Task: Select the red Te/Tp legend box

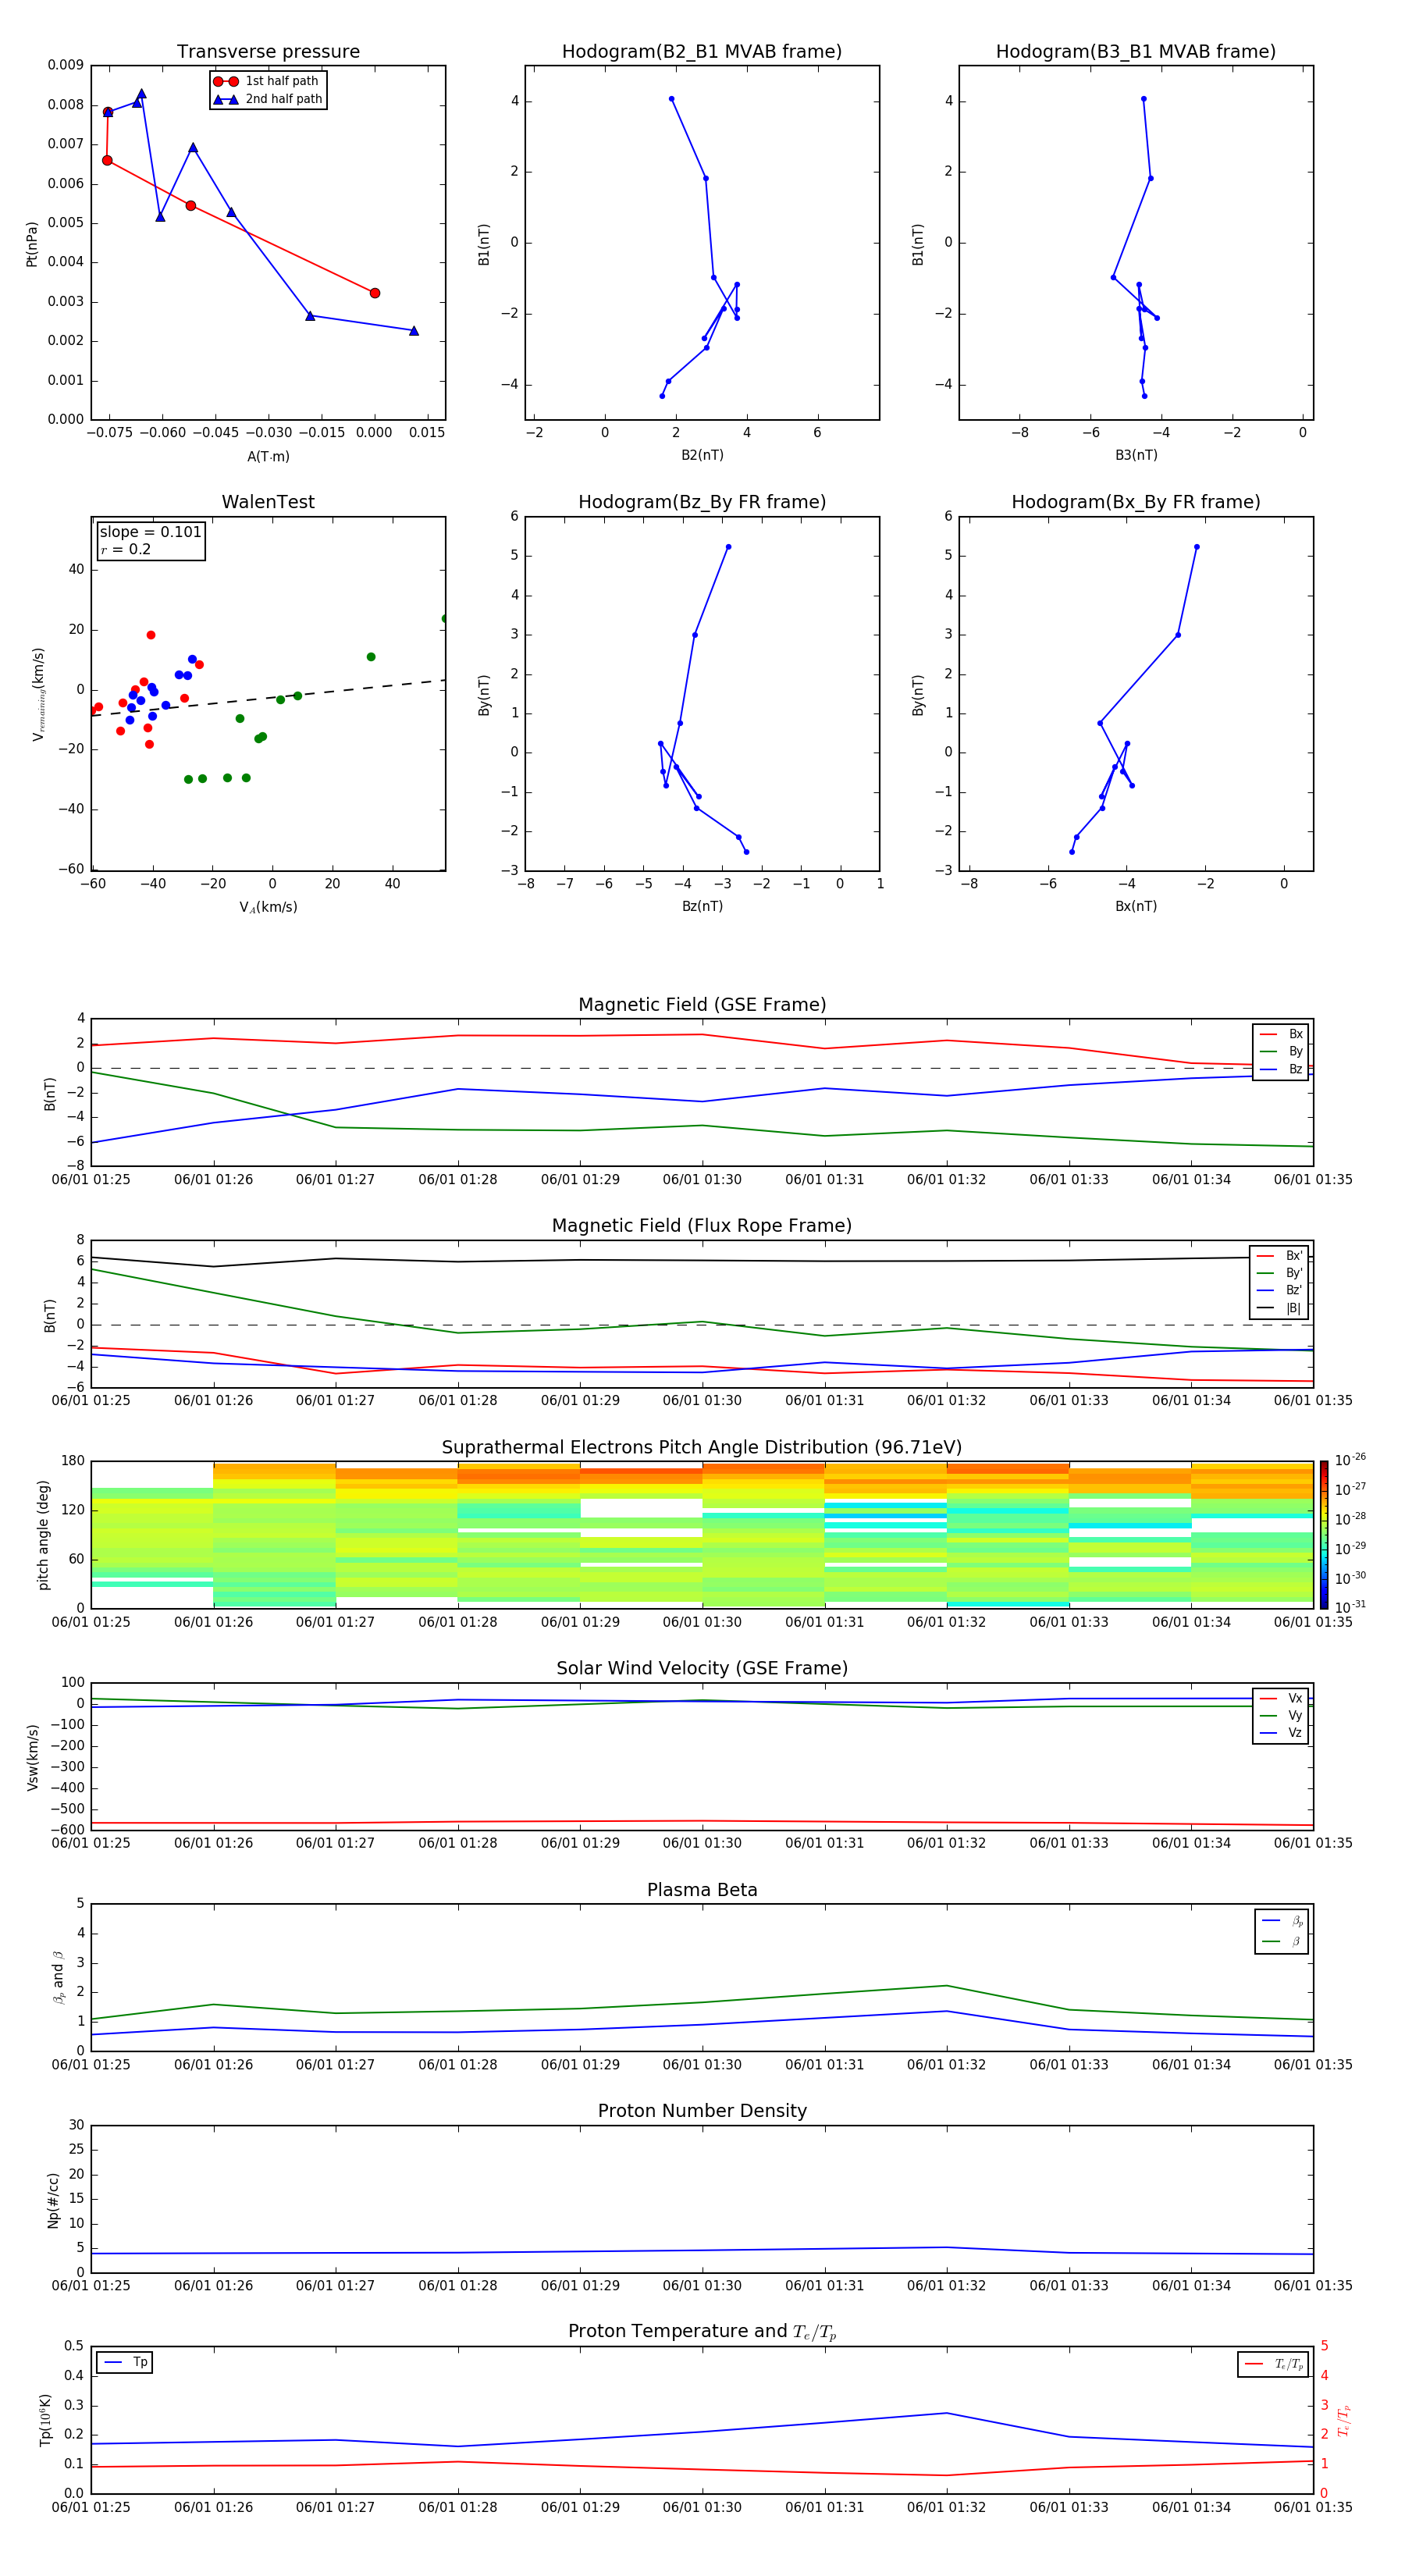Action: 1273,2365
